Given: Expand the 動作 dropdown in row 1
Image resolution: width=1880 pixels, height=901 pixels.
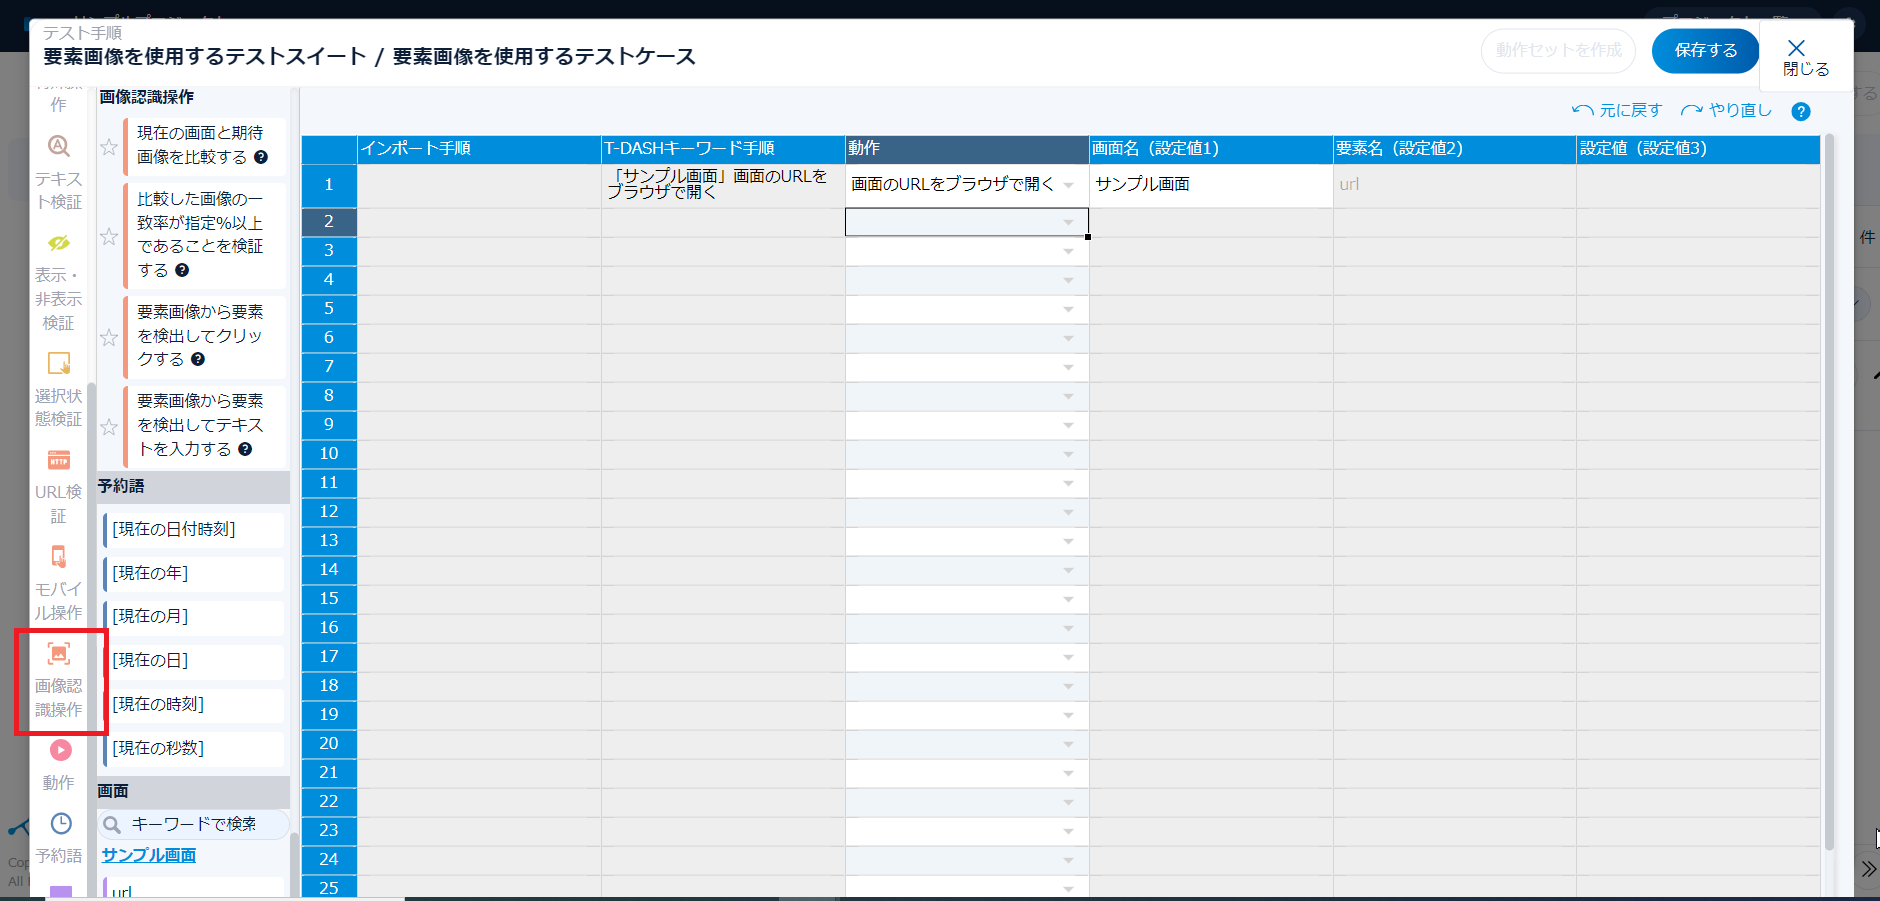Looking at the screenshot, I should click(x=1068, y=186).
